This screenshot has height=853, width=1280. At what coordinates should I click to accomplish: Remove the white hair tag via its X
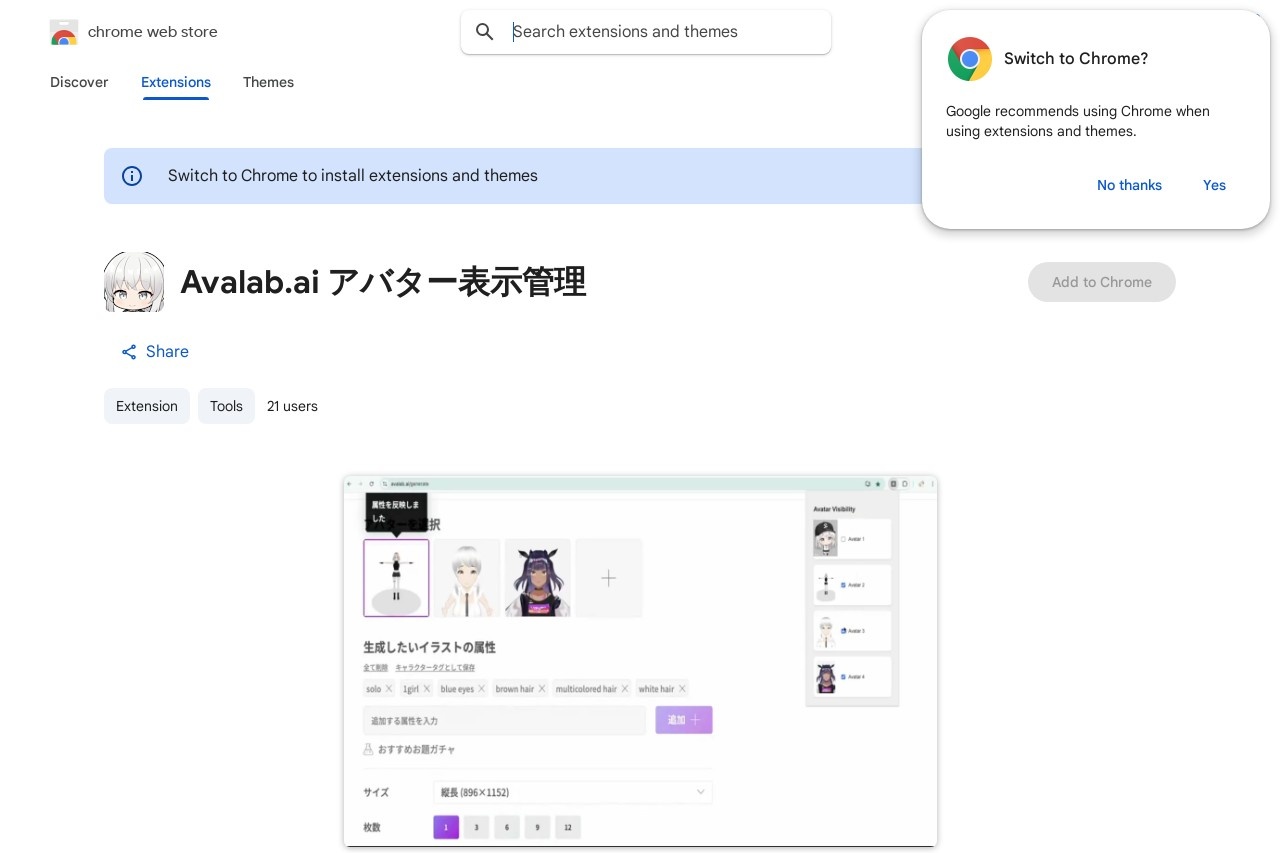pos(682,689)
